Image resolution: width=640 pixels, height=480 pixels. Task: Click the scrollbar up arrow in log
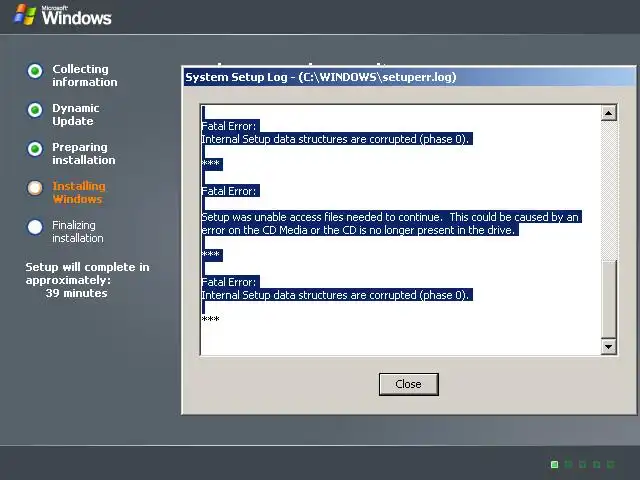(x=609, y=113)
